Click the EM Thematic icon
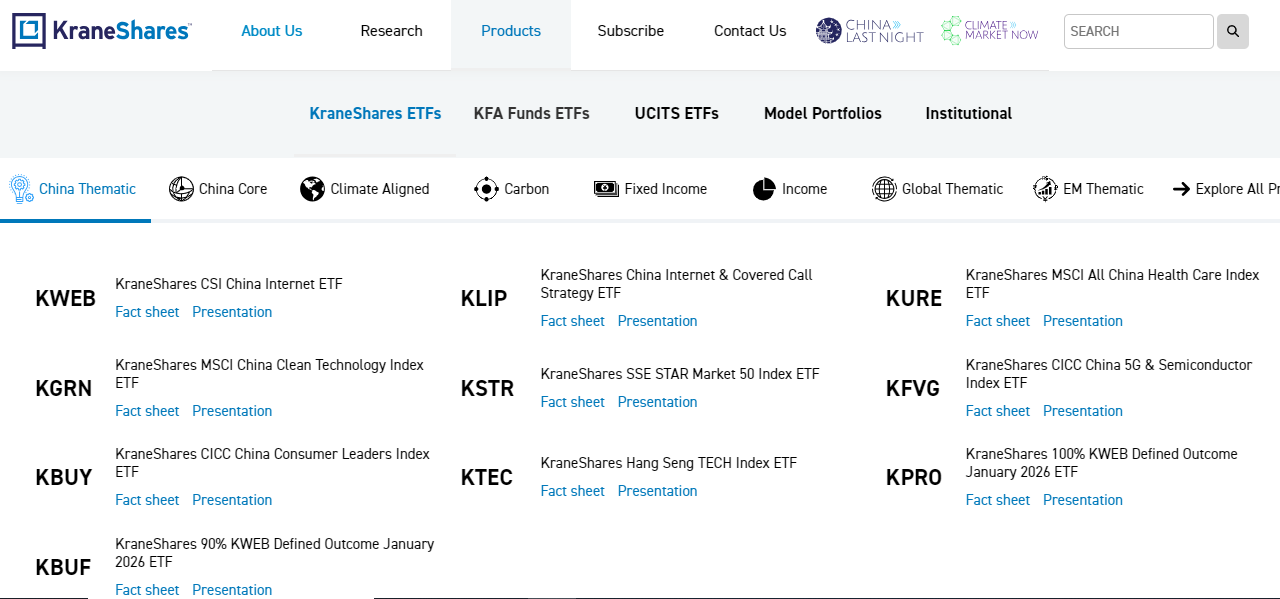This screenshot has height=599, width=1280. pyautogui.click(x=1045, y=189)
